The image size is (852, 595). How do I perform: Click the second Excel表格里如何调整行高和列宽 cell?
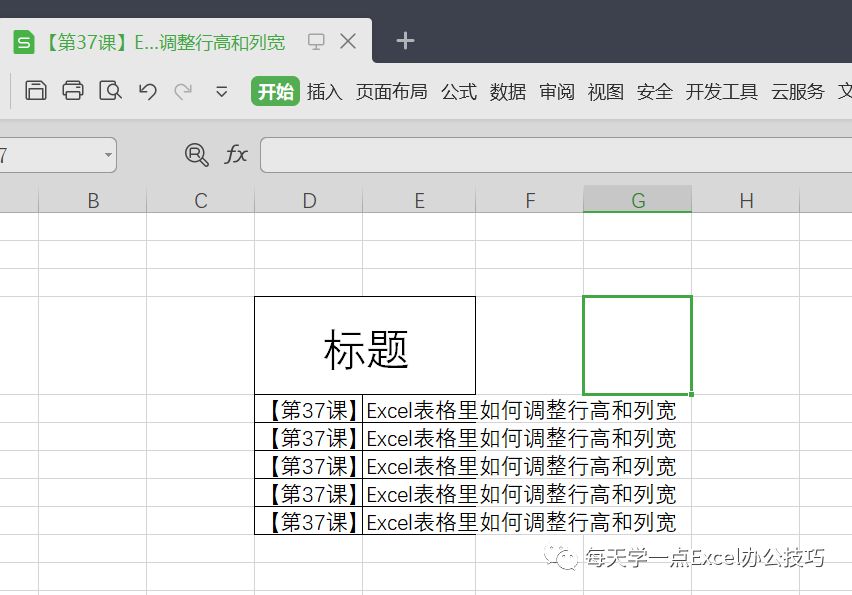tap(419, 437)
